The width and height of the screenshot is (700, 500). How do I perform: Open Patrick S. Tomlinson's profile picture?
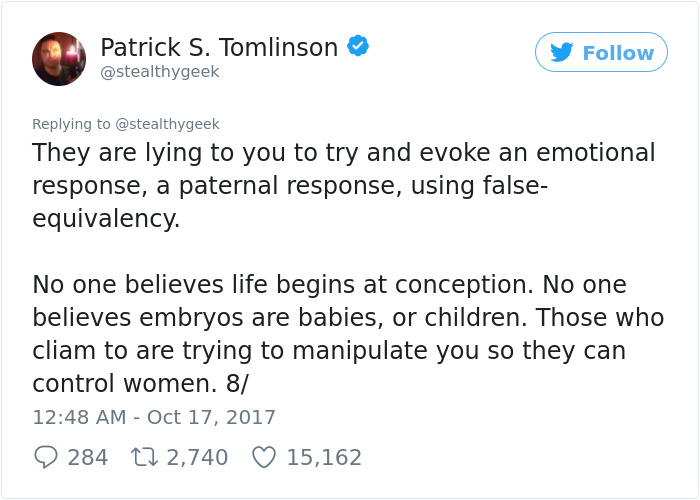point(59,59)
